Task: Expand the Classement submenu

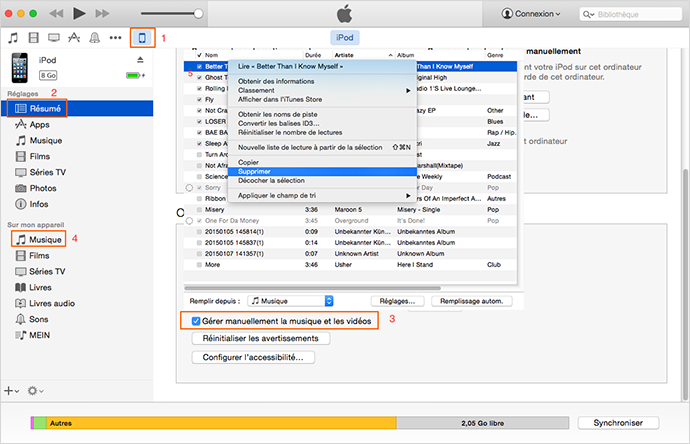Action: tap(322, 90)
